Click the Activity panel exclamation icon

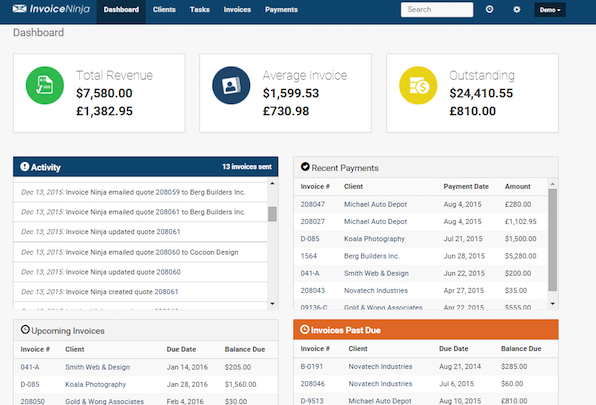(25, 166)
